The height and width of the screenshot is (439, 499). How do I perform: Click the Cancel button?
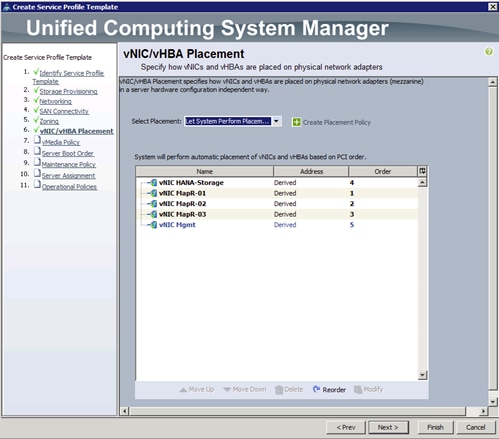pos(476,427)
